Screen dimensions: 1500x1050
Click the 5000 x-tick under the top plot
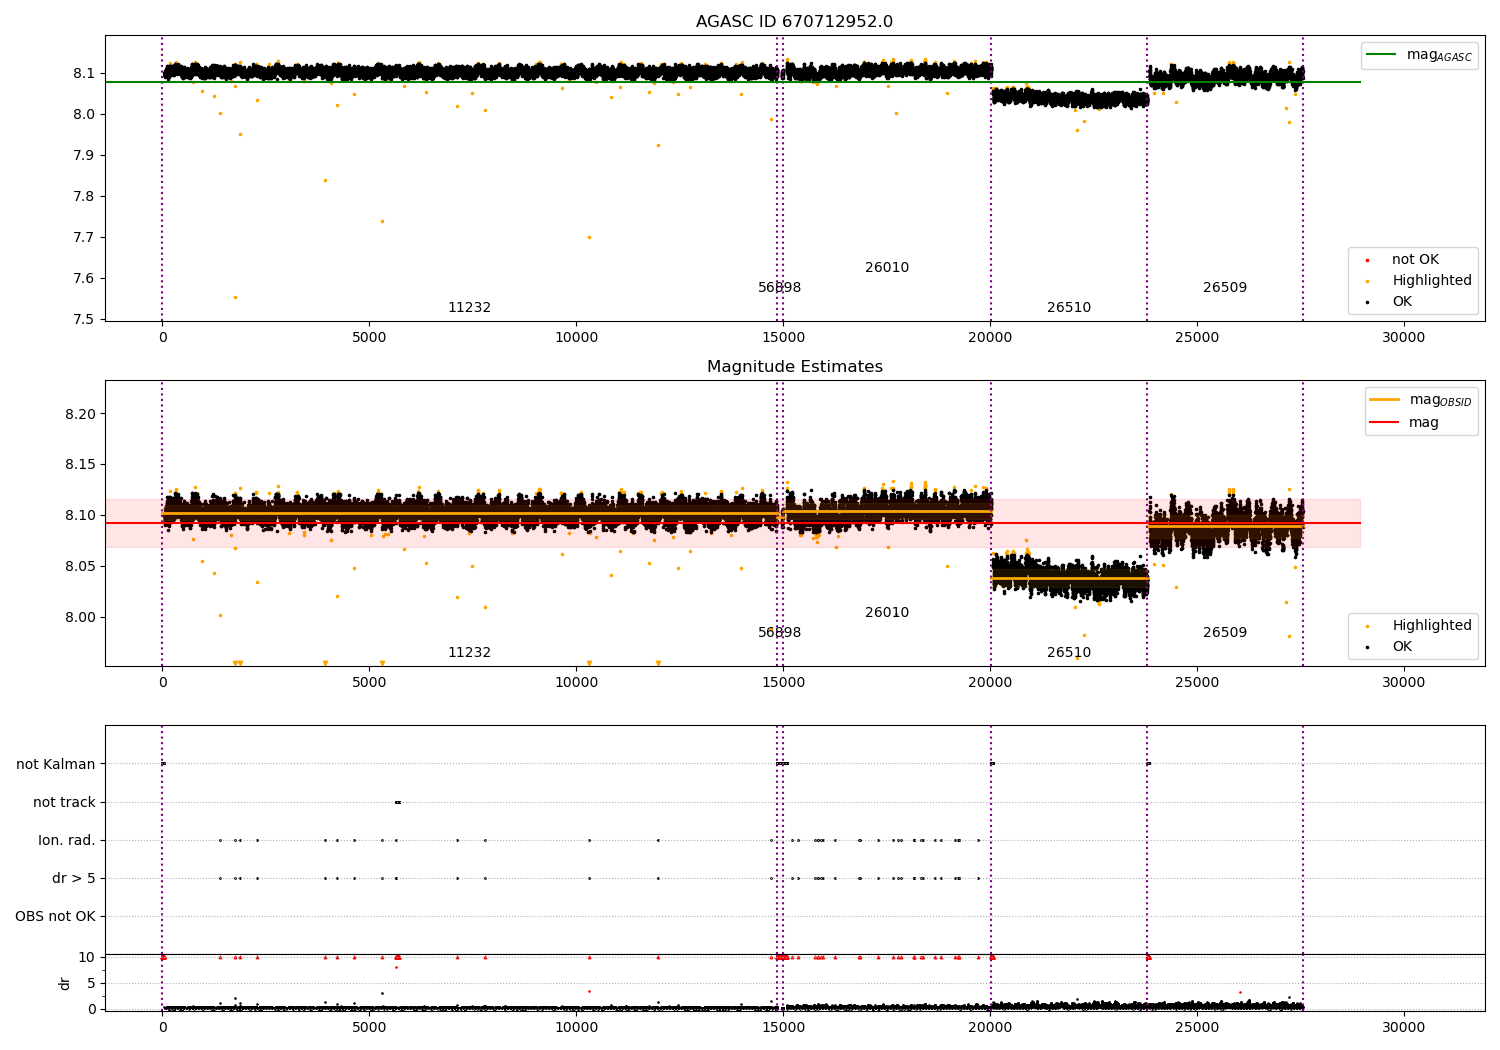[x=369, y=338]
